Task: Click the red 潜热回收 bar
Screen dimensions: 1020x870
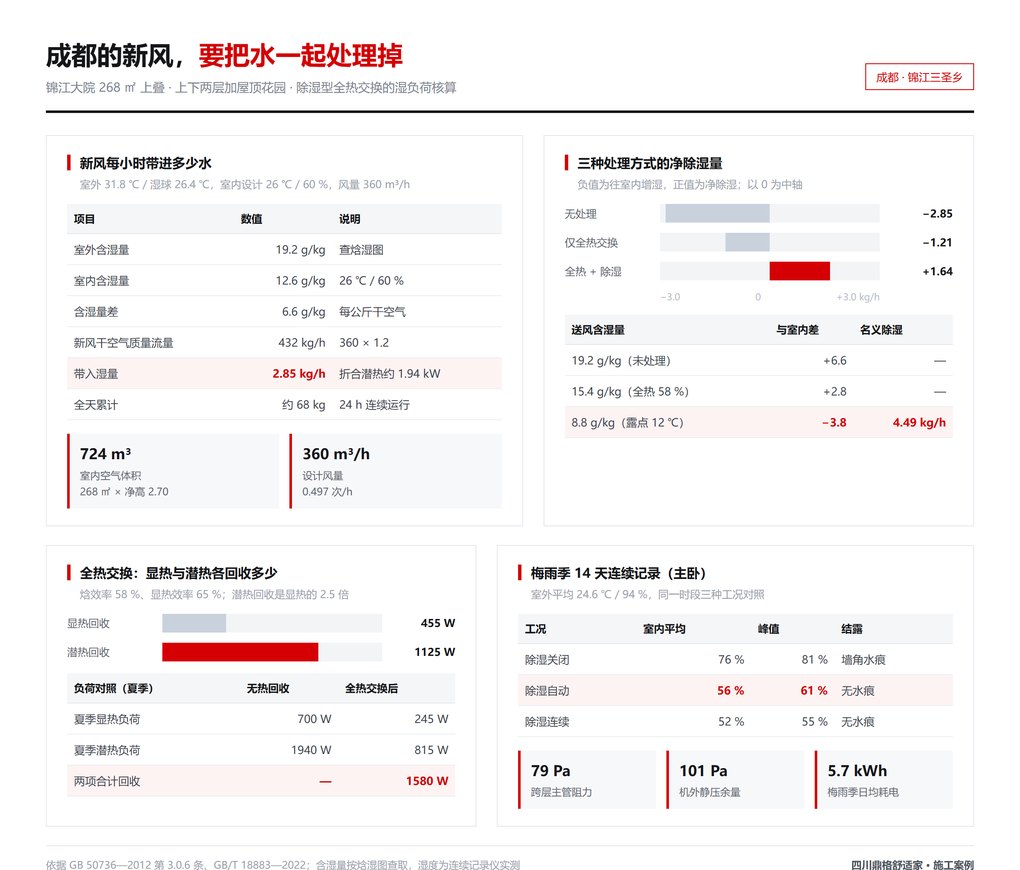Action: click(240, 651)
